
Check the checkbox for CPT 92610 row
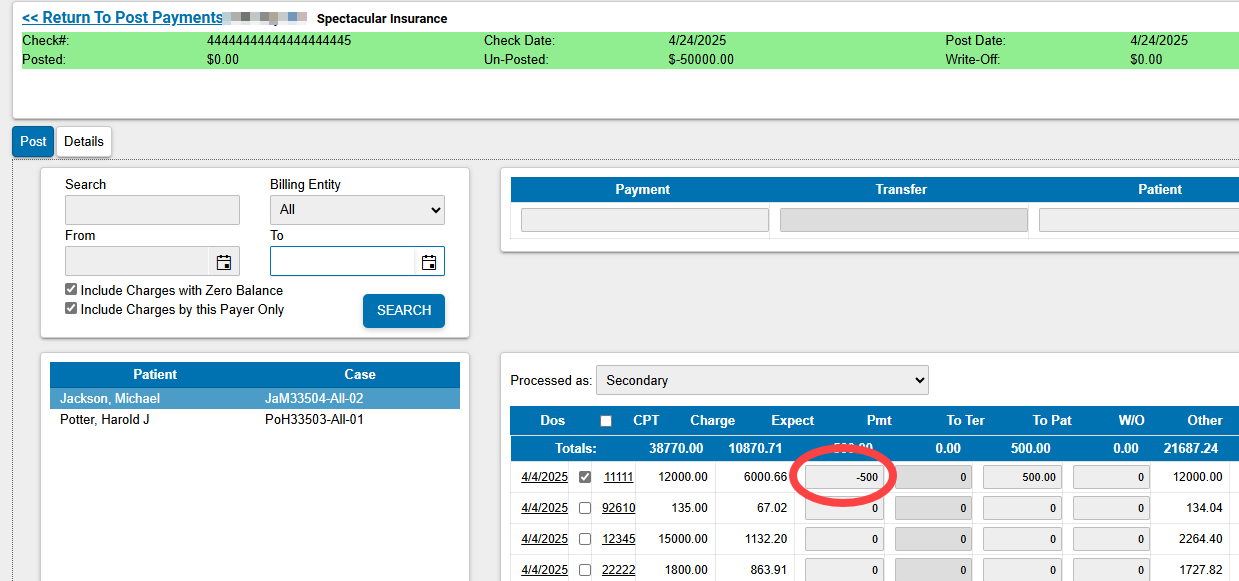pos(585,508)
